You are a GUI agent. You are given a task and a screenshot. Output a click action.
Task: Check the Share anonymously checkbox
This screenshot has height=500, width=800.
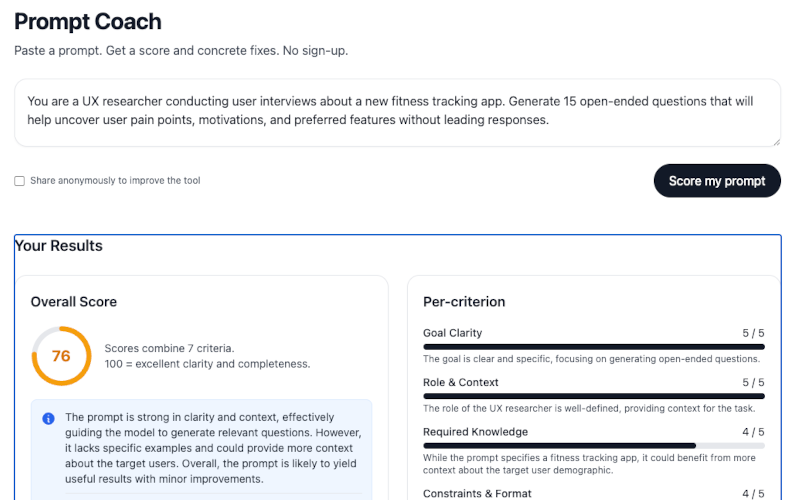pyautogui.click(x=19, y=181)
